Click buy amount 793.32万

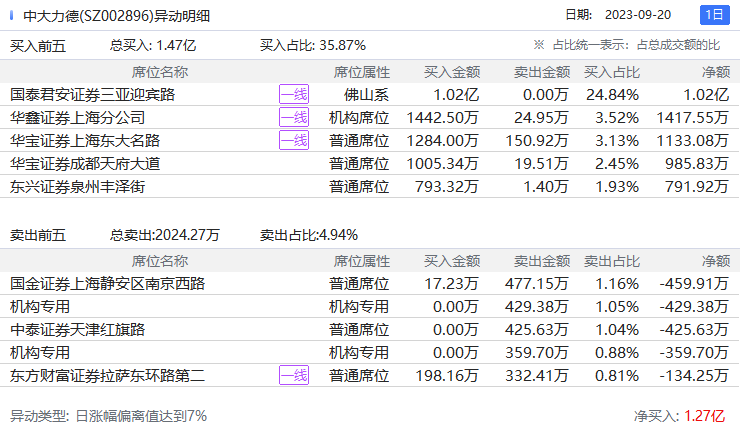point(446,187)
